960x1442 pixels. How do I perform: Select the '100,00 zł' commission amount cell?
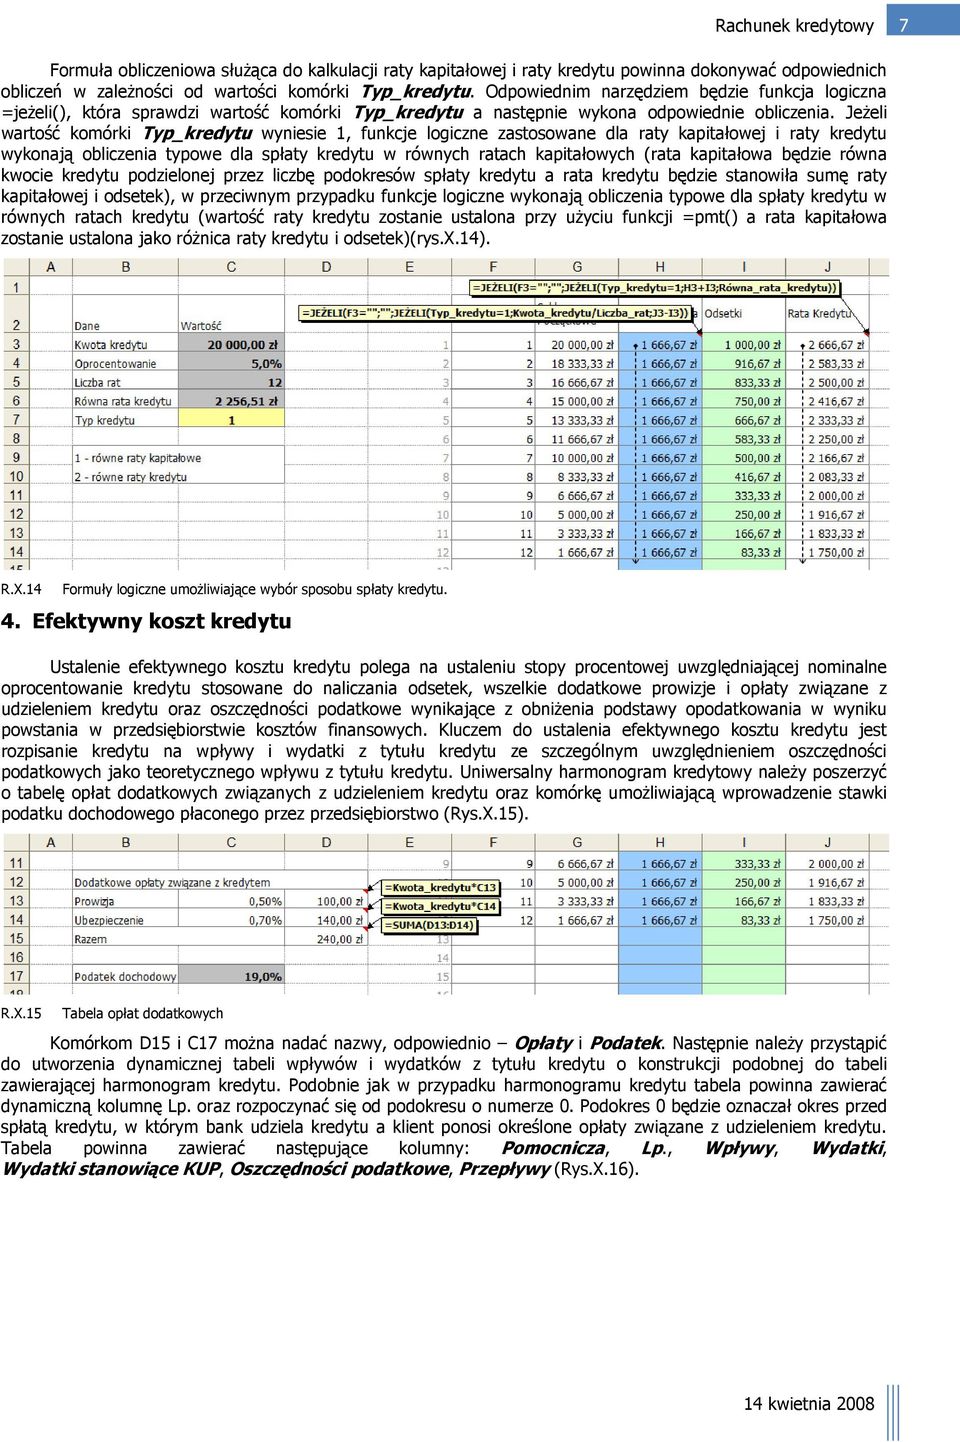(326, 901)
